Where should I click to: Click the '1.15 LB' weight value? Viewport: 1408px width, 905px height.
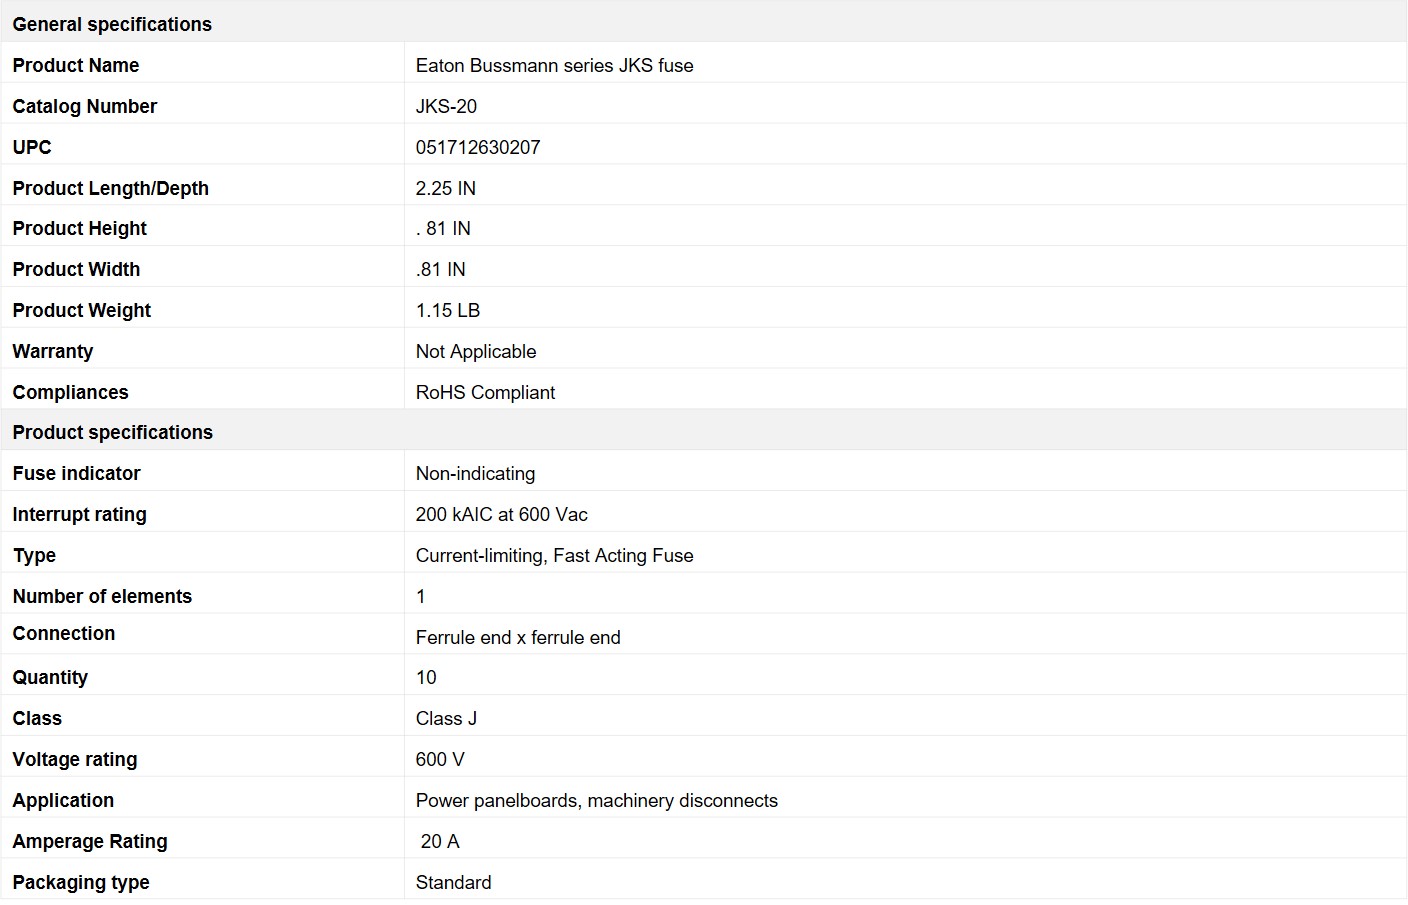coord(448,310)
